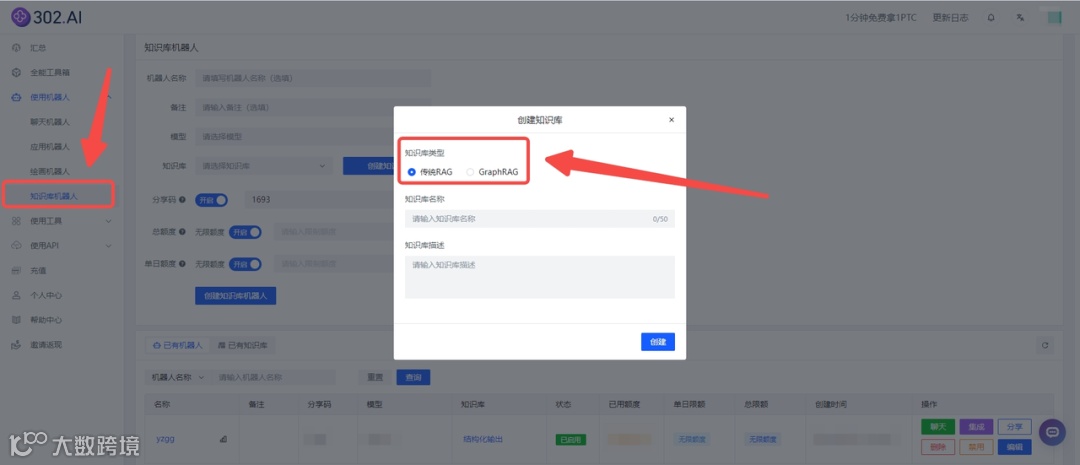Click the 充值 card icon
This screenshot has width=1080, height=465.
(17, 271)
